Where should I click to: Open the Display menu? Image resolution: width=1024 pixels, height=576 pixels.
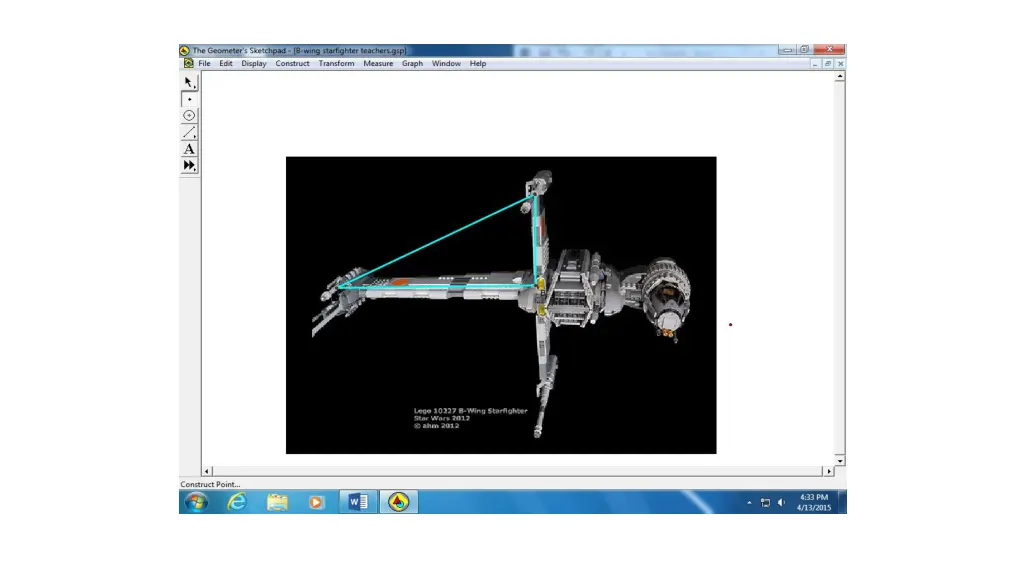pos(254,63)
